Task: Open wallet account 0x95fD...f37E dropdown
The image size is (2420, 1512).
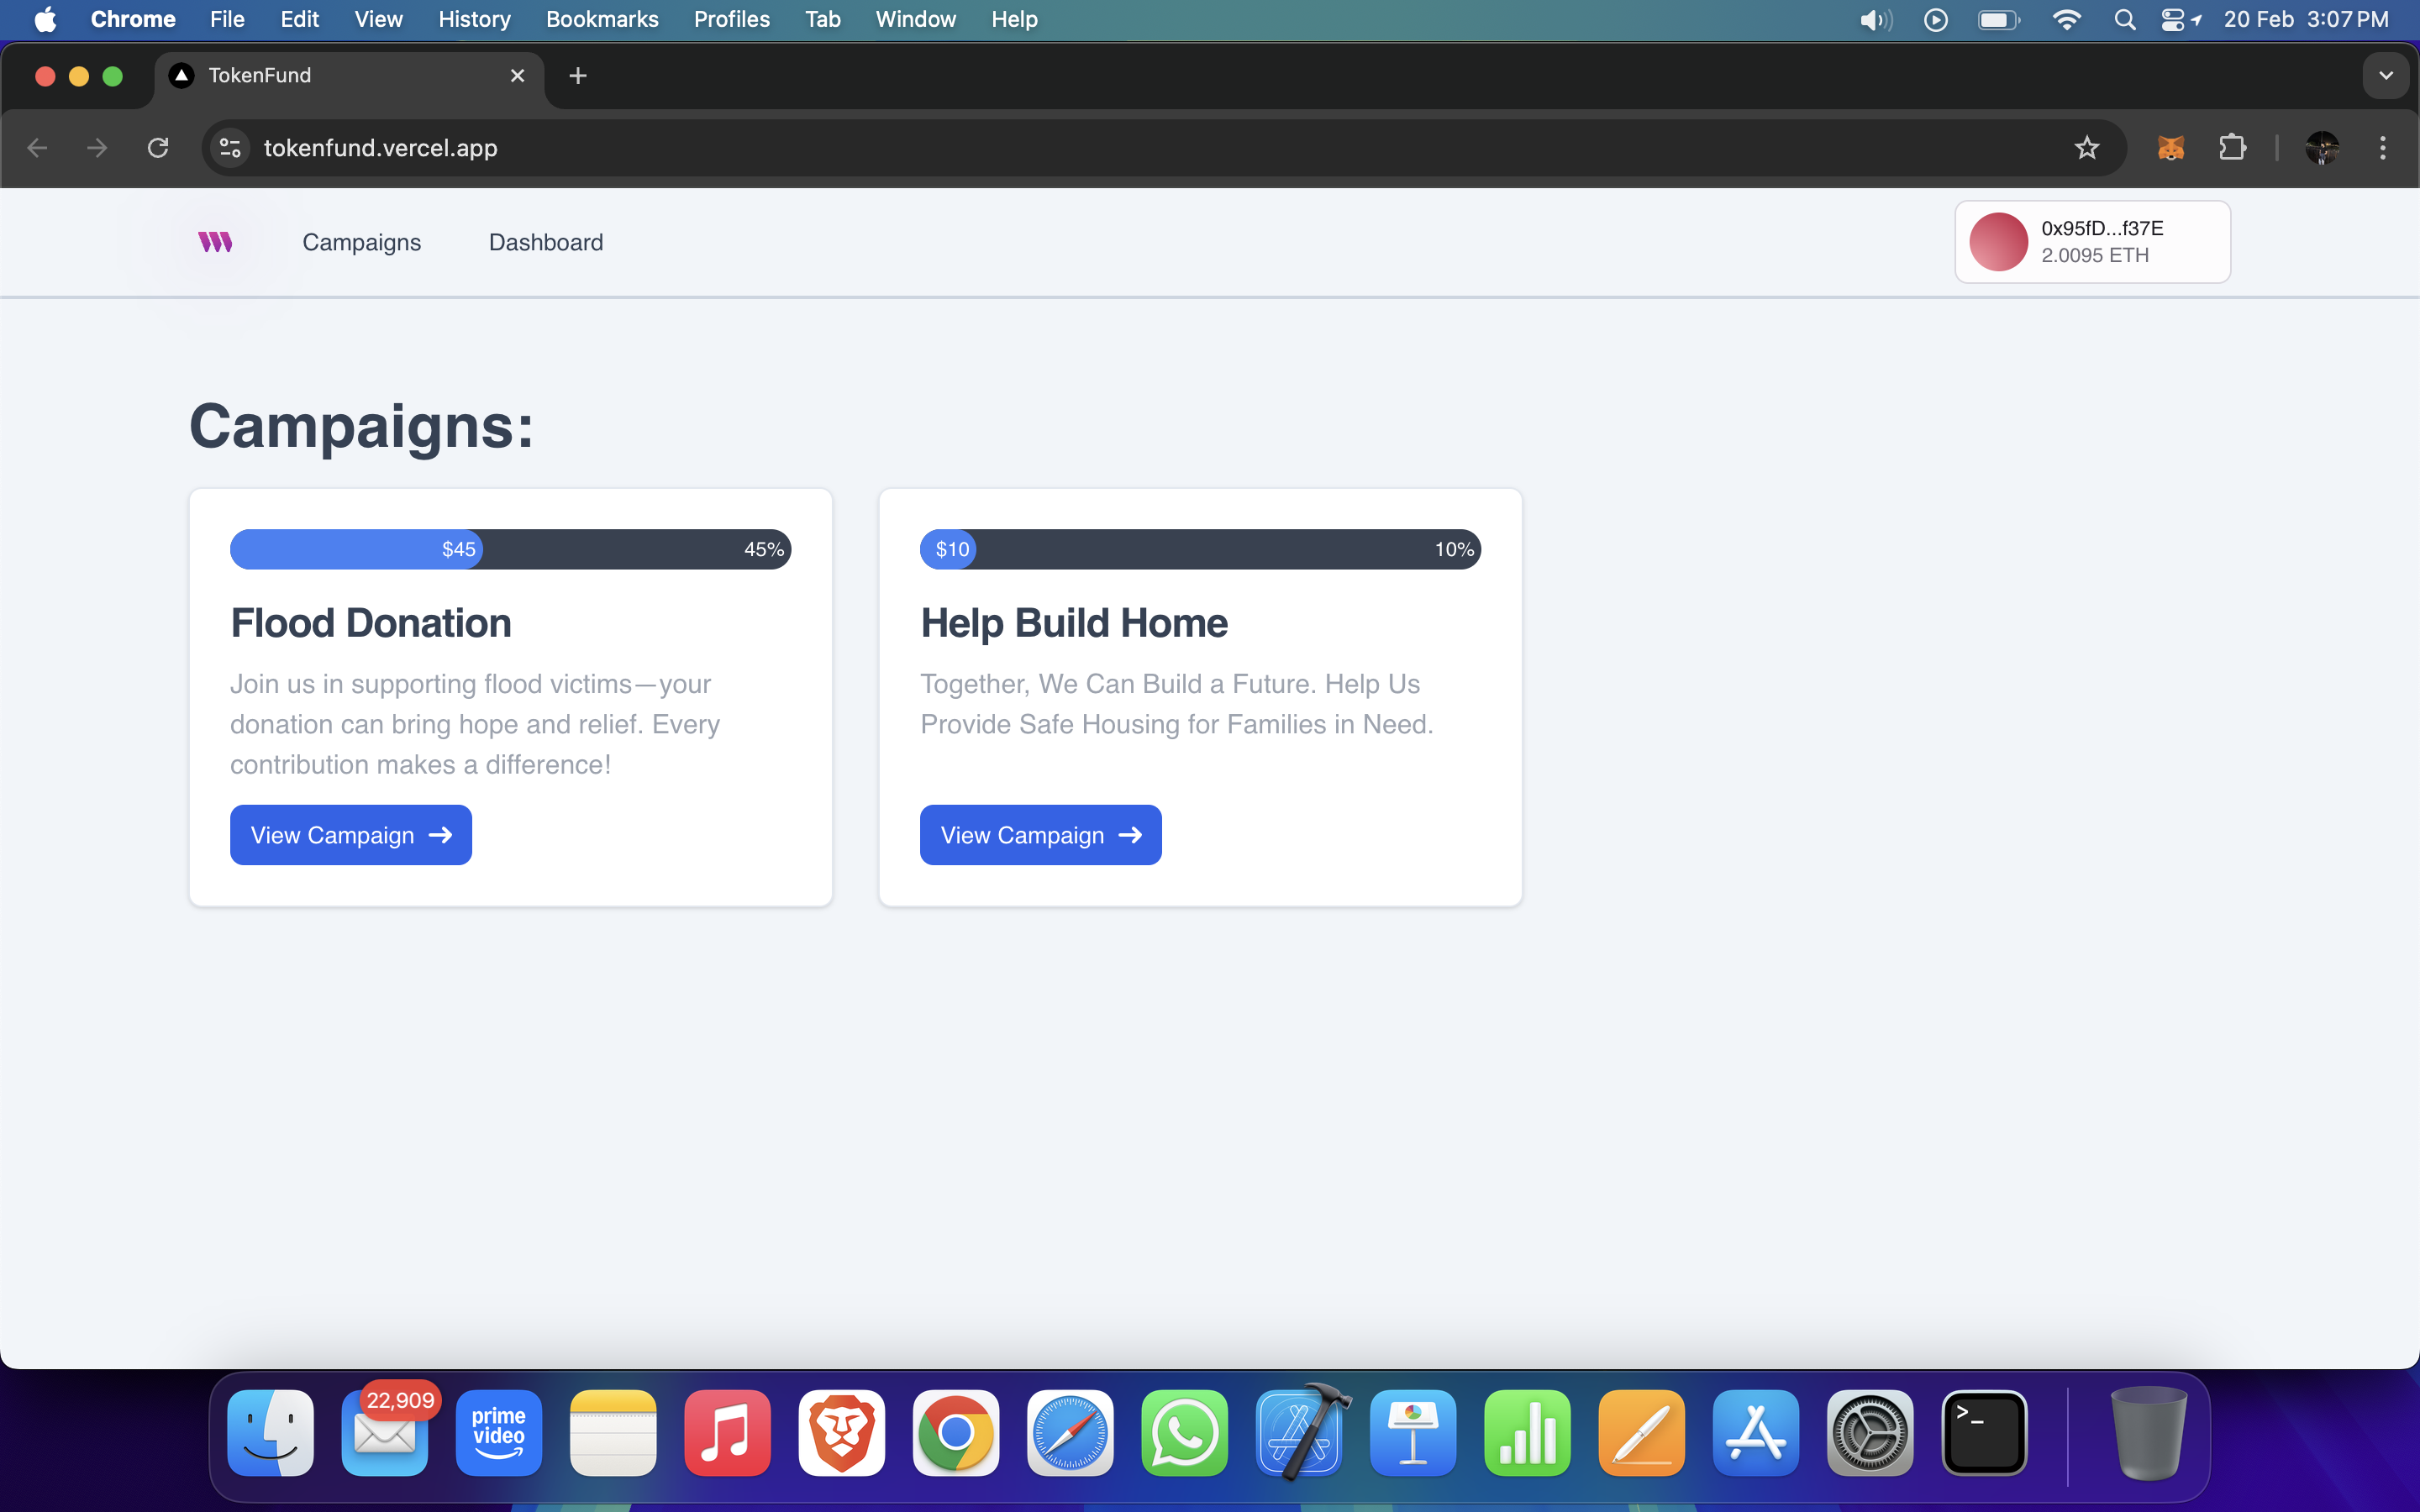Action: tap(2092, 242)
